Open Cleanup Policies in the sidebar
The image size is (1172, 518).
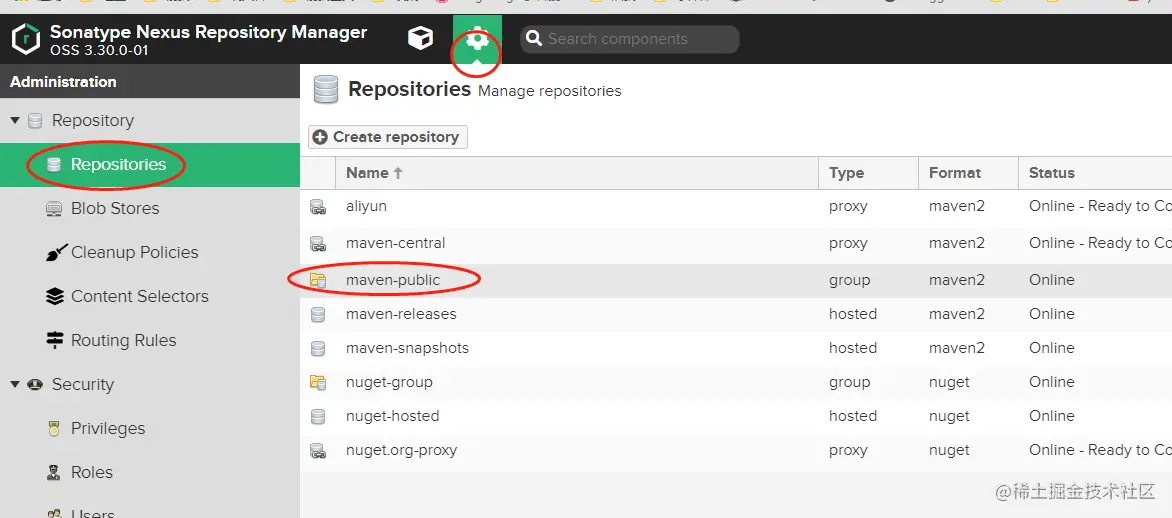click(134, 252)
